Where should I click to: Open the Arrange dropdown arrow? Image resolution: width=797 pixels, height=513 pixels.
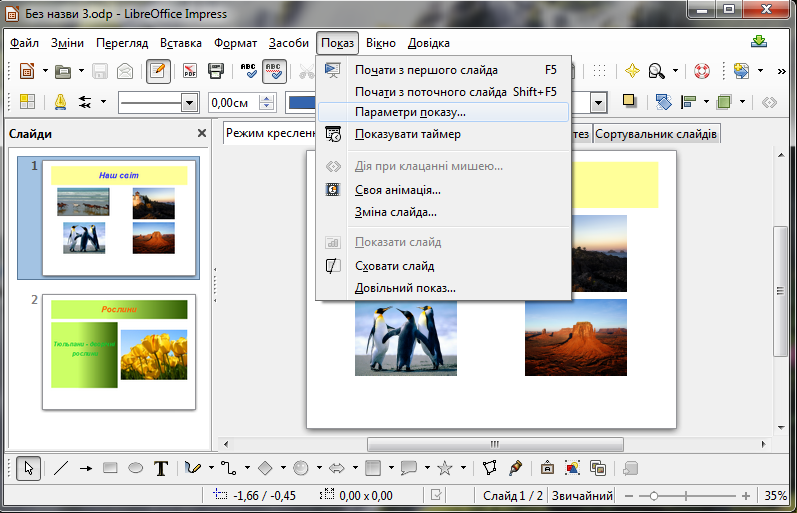pos(742,102)
